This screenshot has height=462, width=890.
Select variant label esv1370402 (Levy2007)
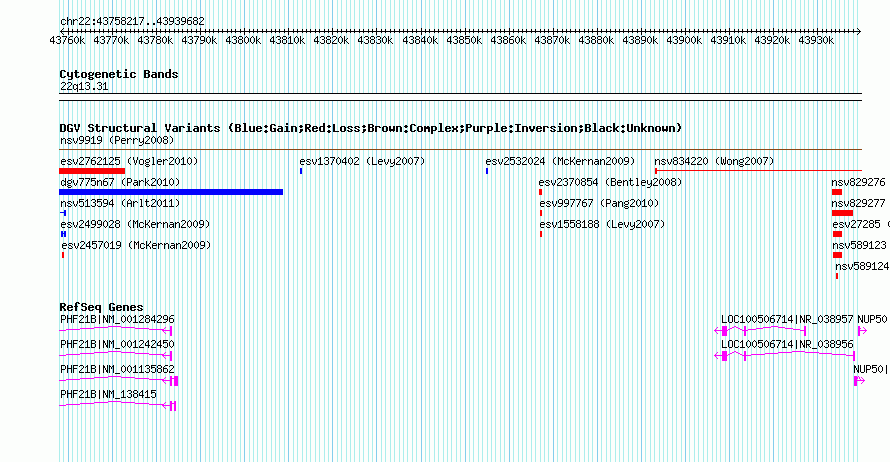362,161
